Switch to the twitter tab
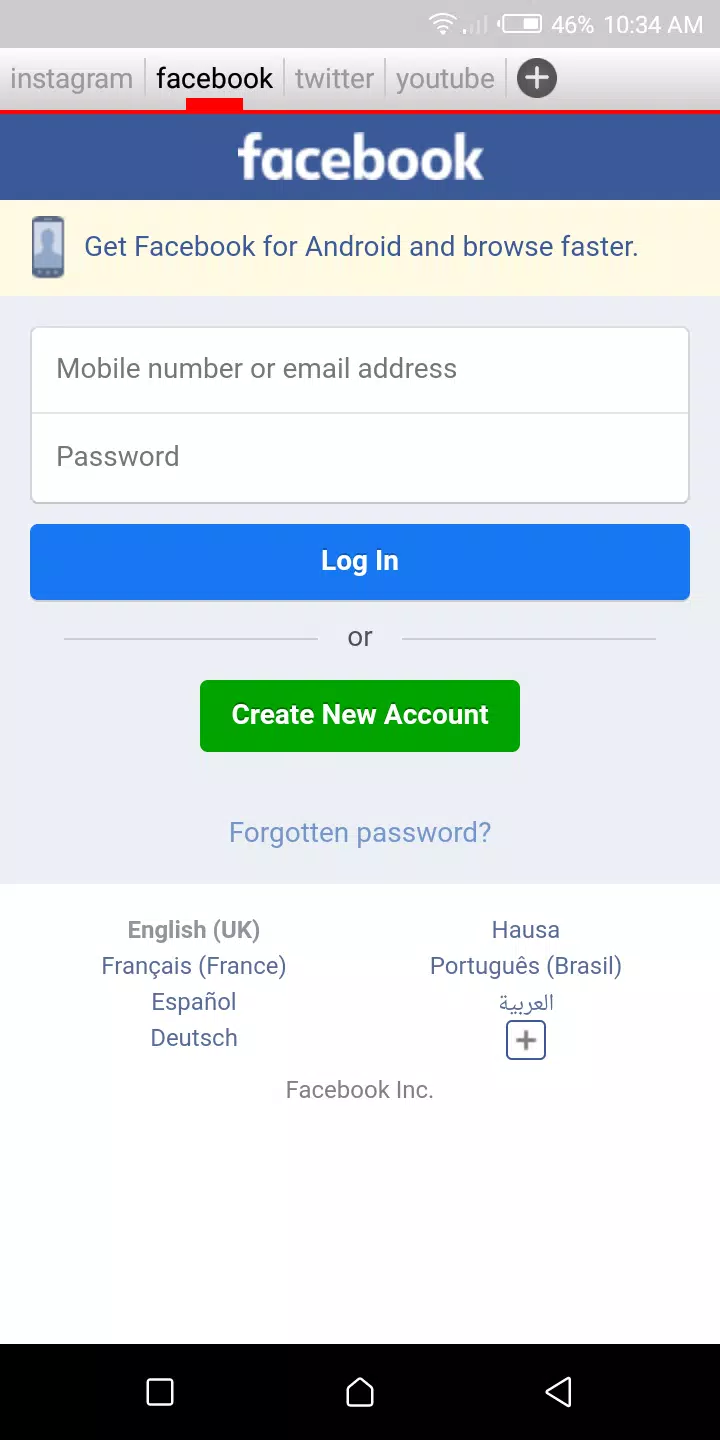This screenshot has height=1440, width=720. click(334, 79)
